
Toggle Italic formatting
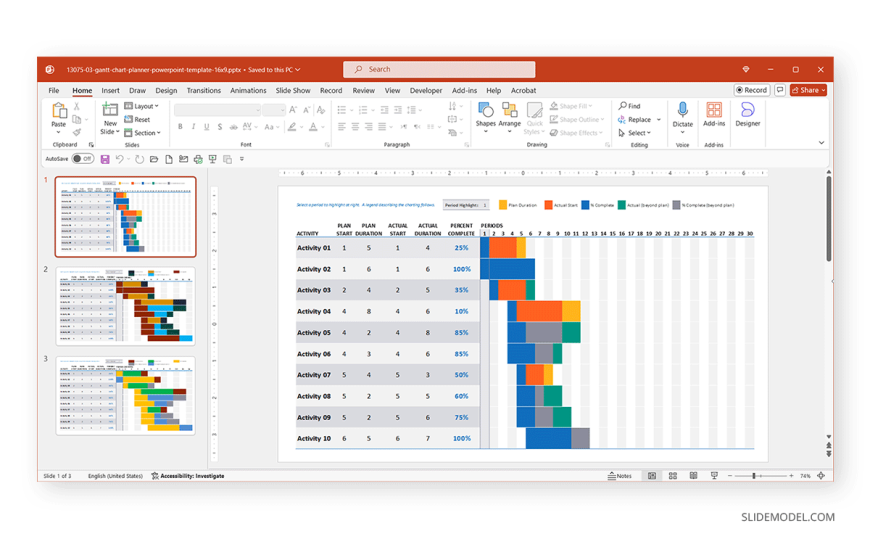193,127
